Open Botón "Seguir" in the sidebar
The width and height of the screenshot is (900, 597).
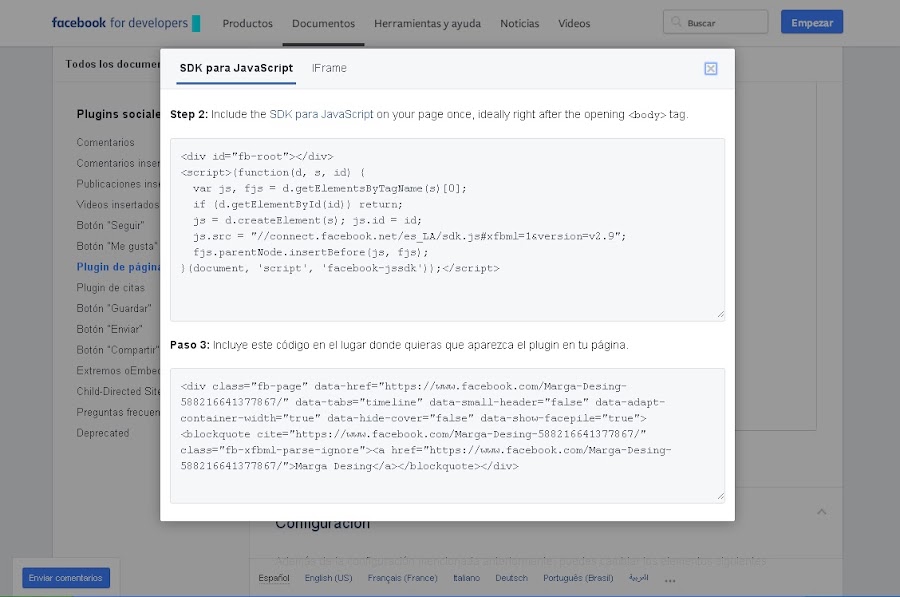coord(110,226)
